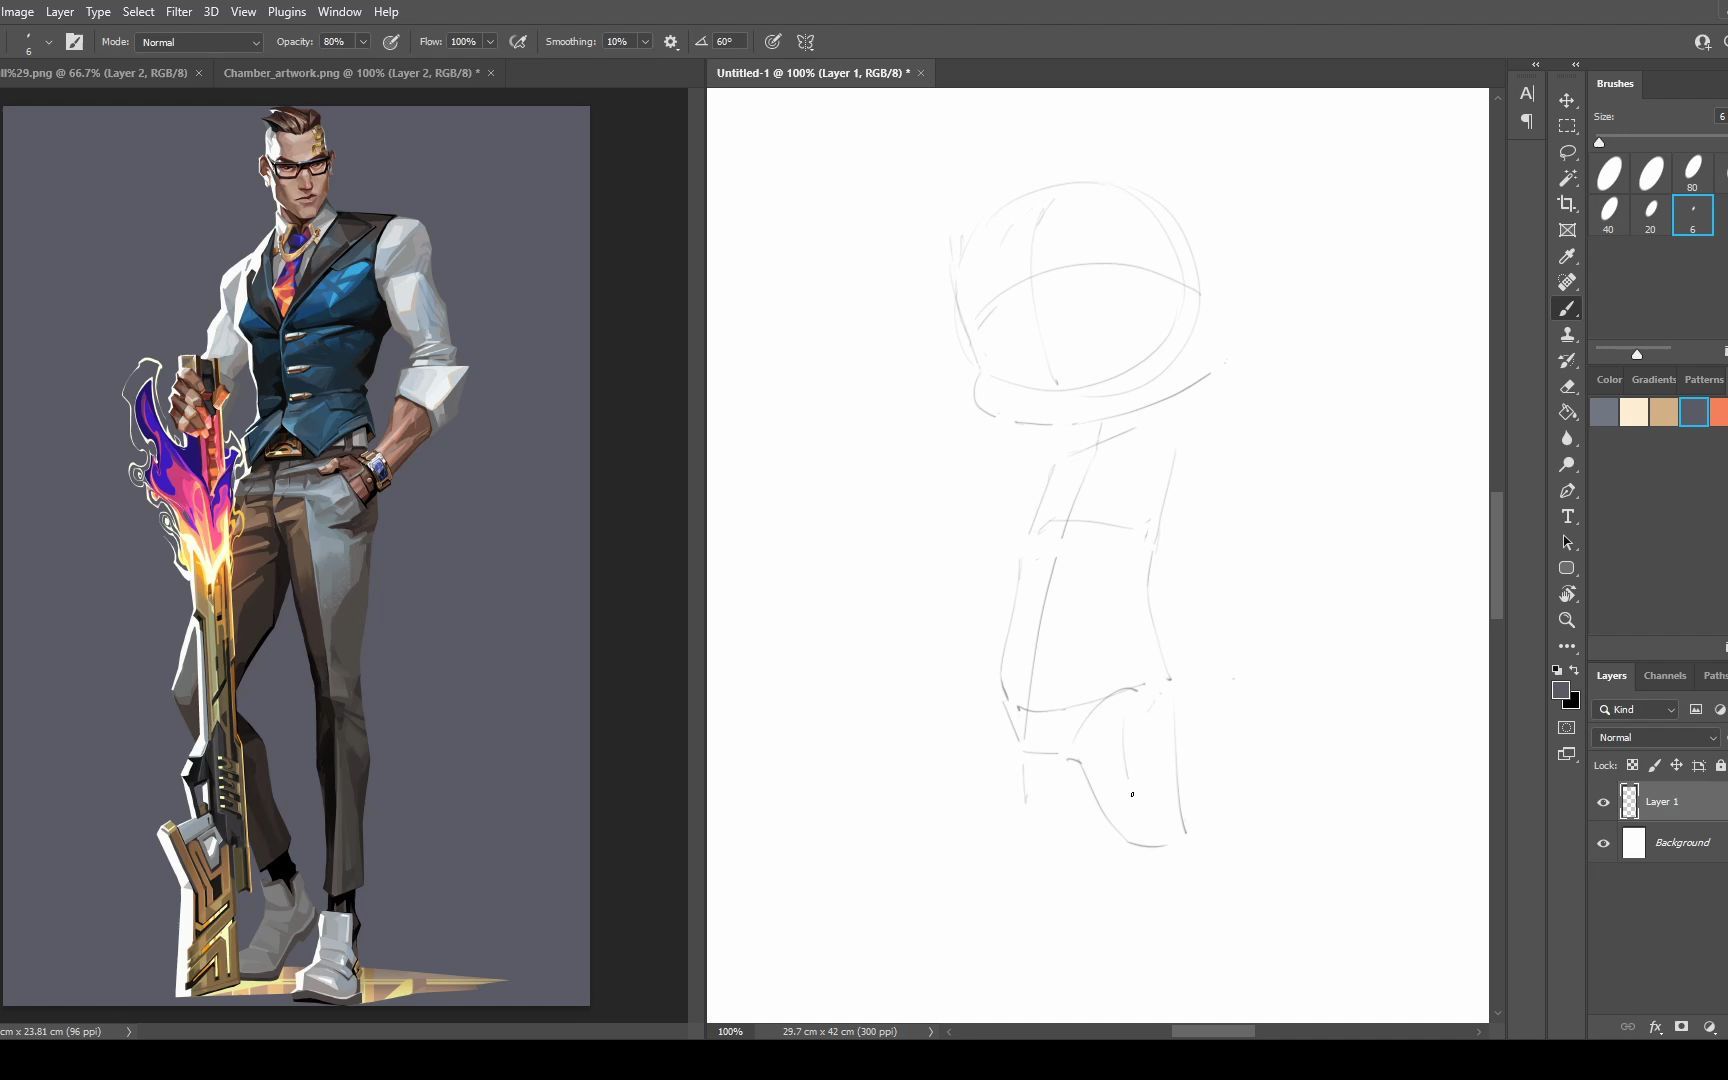Select the Paint Bucket tool

pos(1567,412)
